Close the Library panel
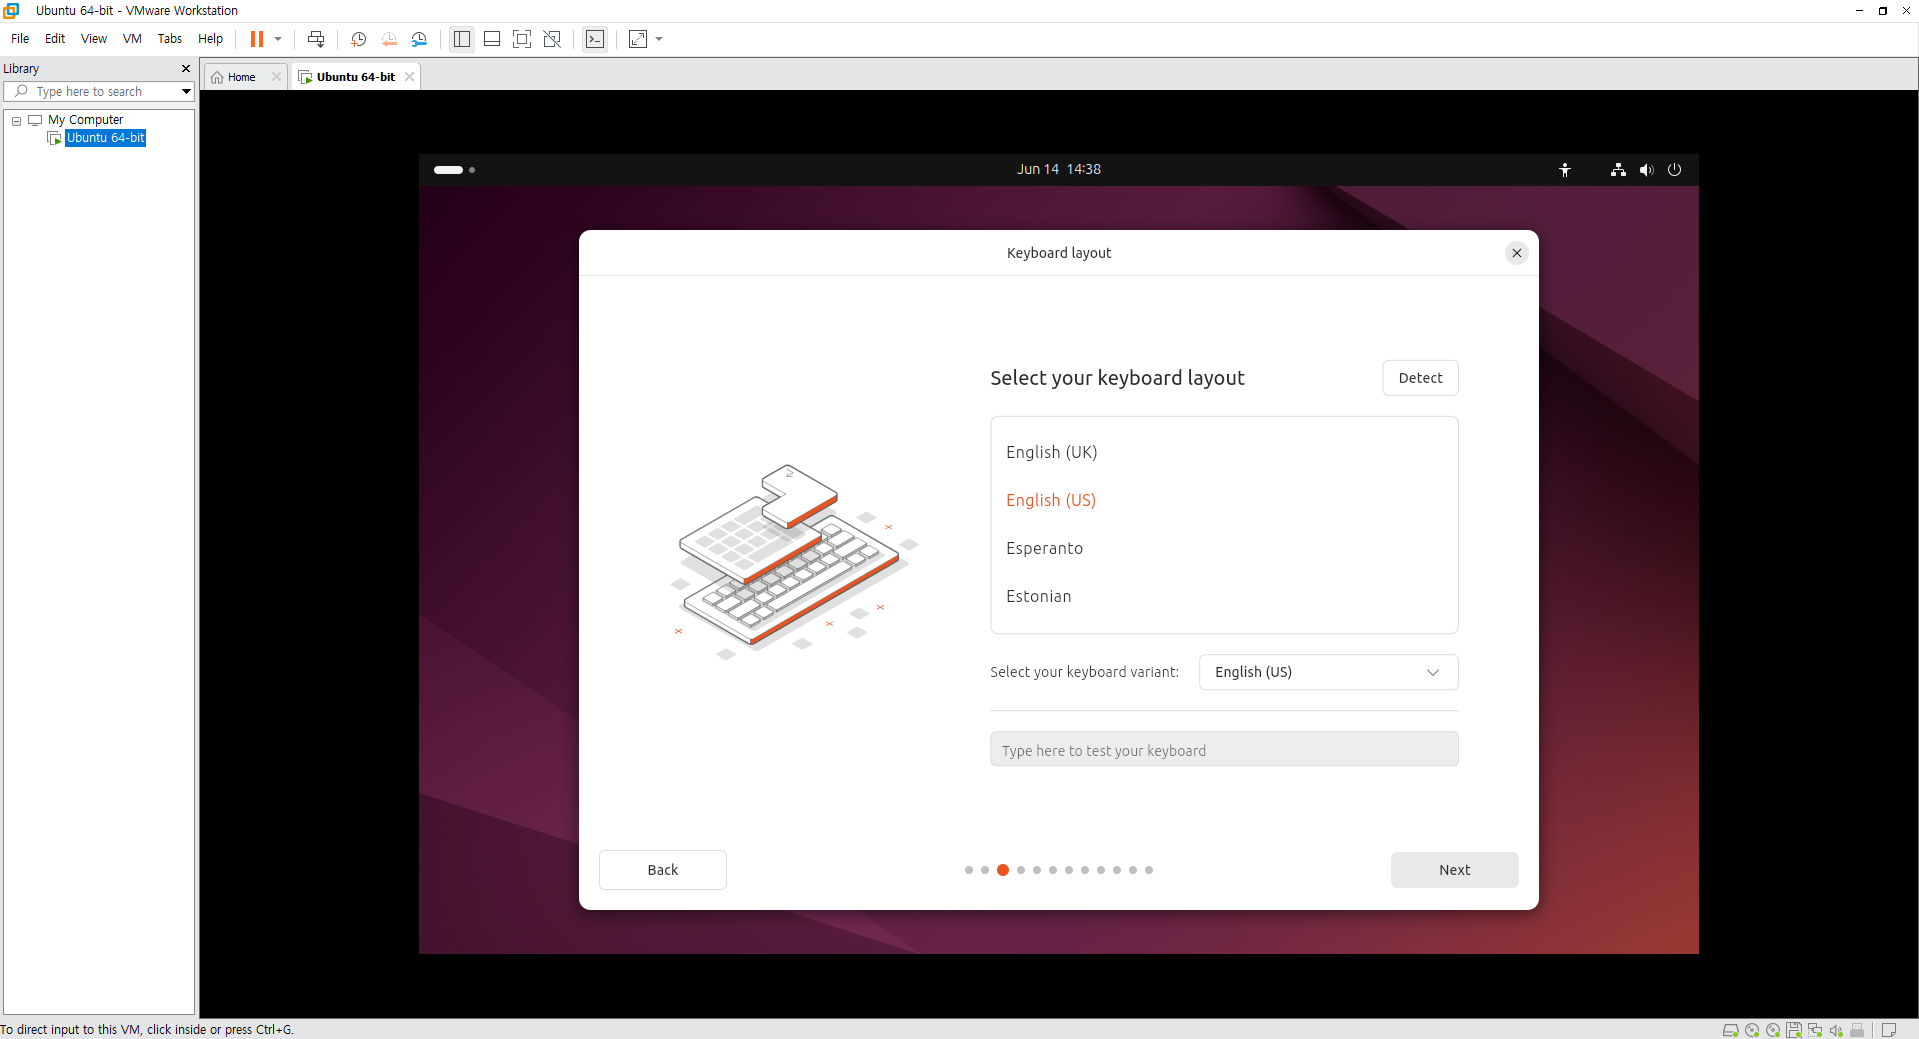Viewport: 1919px width, 1039px height. [185, 68]
